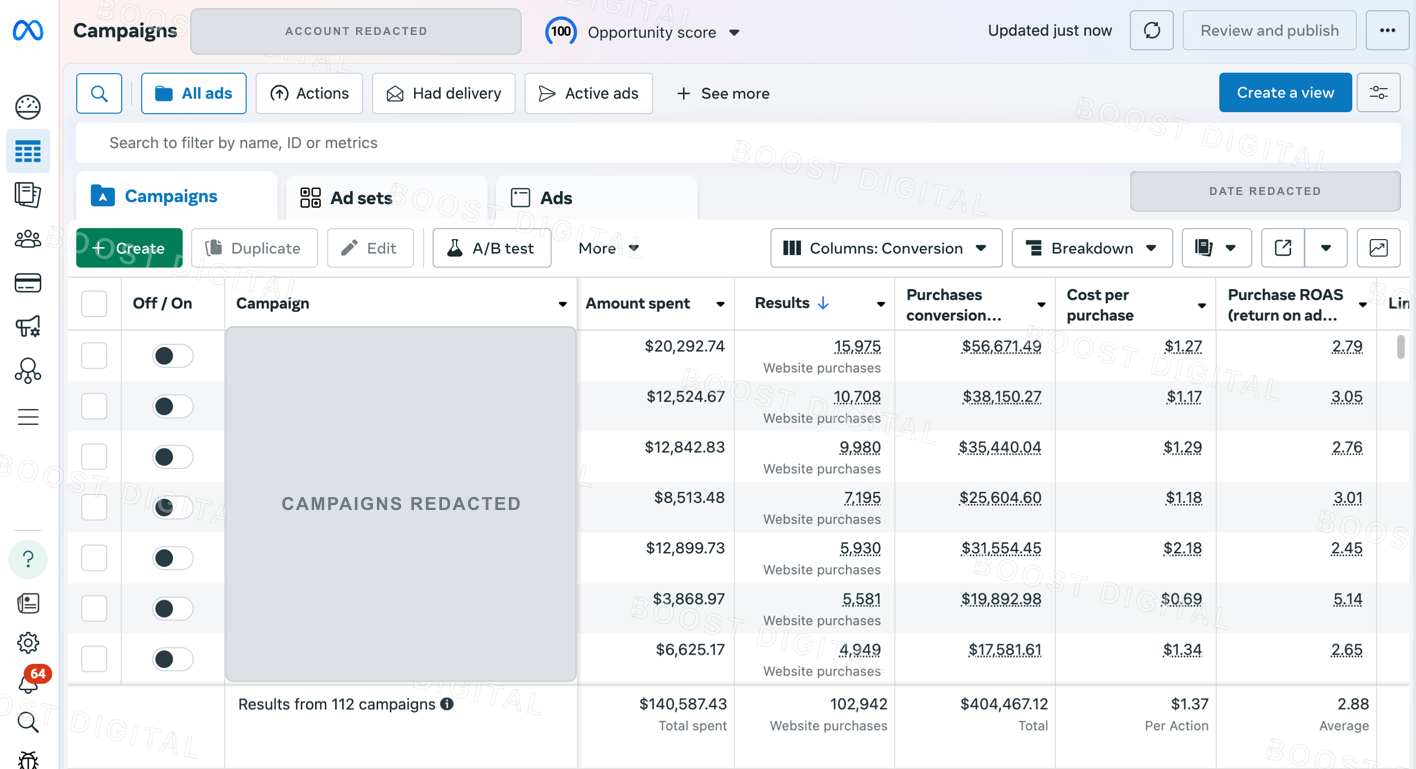Click the refresh icon next to Updated just now
Screen dimensions: 1416x769
click(1152, 31)
